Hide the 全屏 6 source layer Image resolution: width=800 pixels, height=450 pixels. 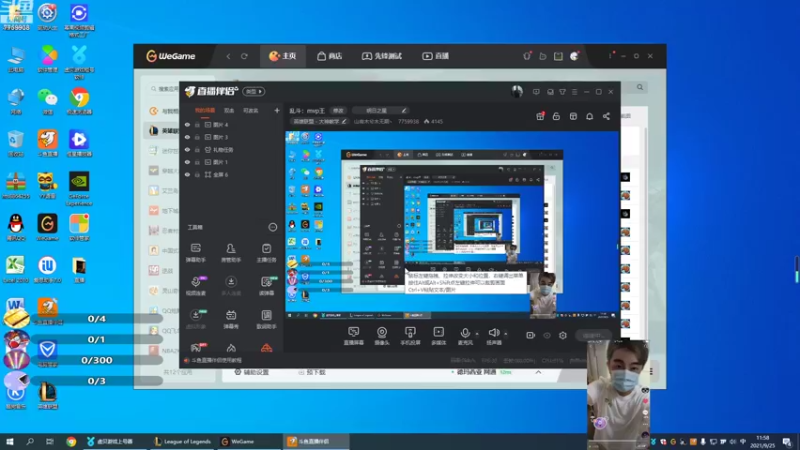pyautogui.click(x=187, y=174)
